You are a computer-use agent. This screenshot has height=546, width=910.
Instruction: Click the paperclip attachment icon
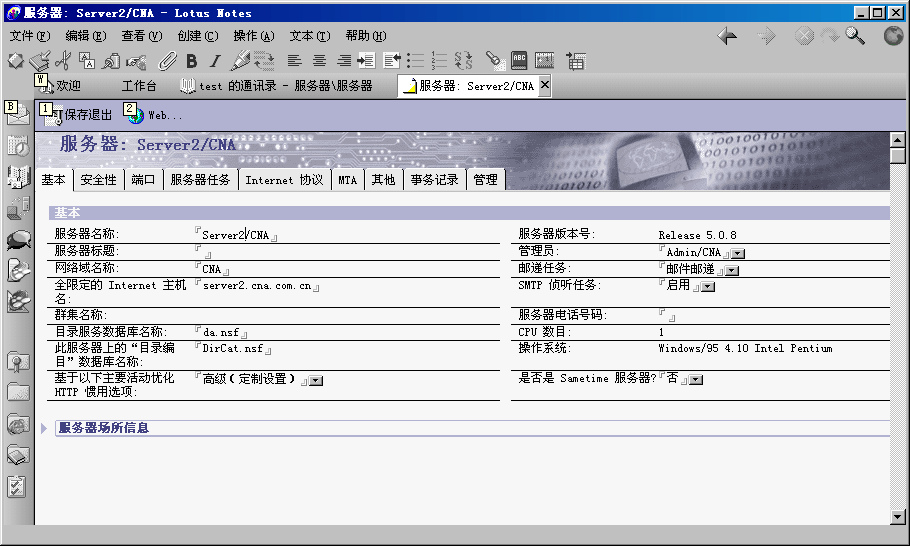pyautogui.click(x=167, y=61)
